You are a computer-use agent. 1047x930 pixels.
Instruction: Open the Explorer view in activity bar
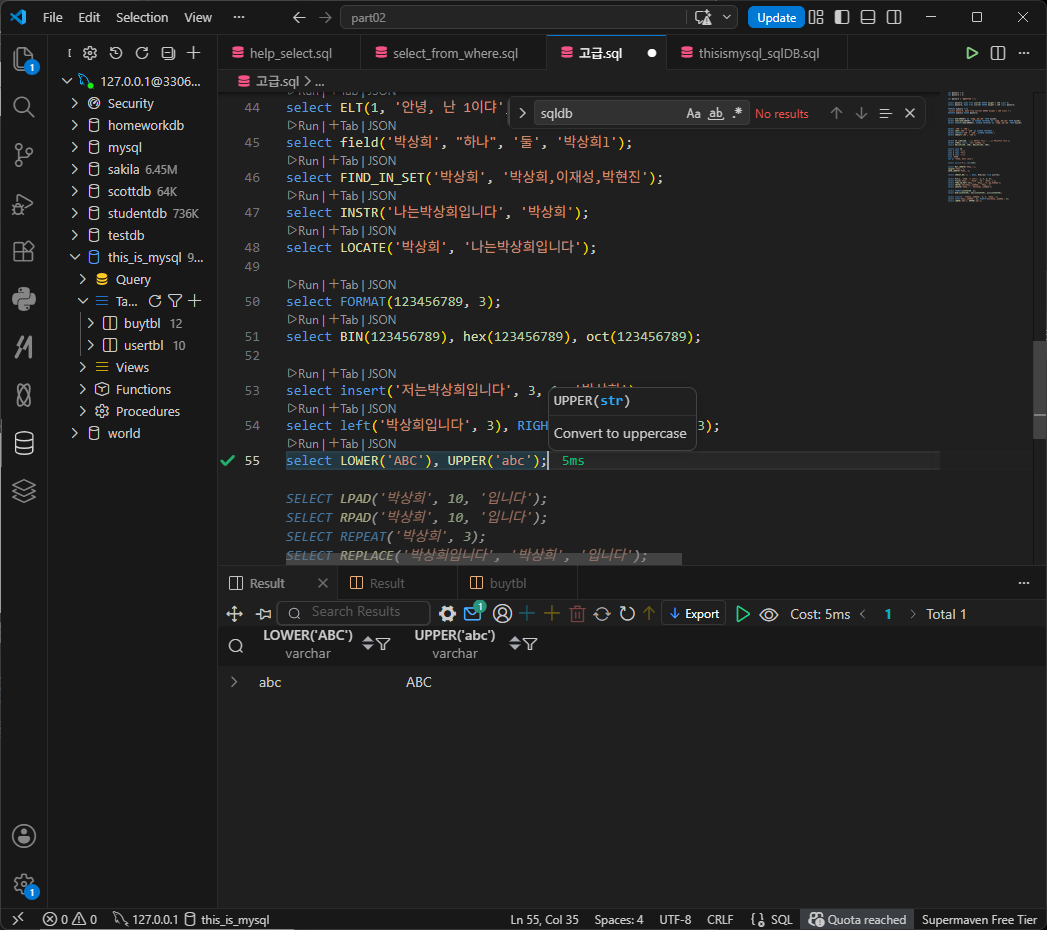click(24, 59)
